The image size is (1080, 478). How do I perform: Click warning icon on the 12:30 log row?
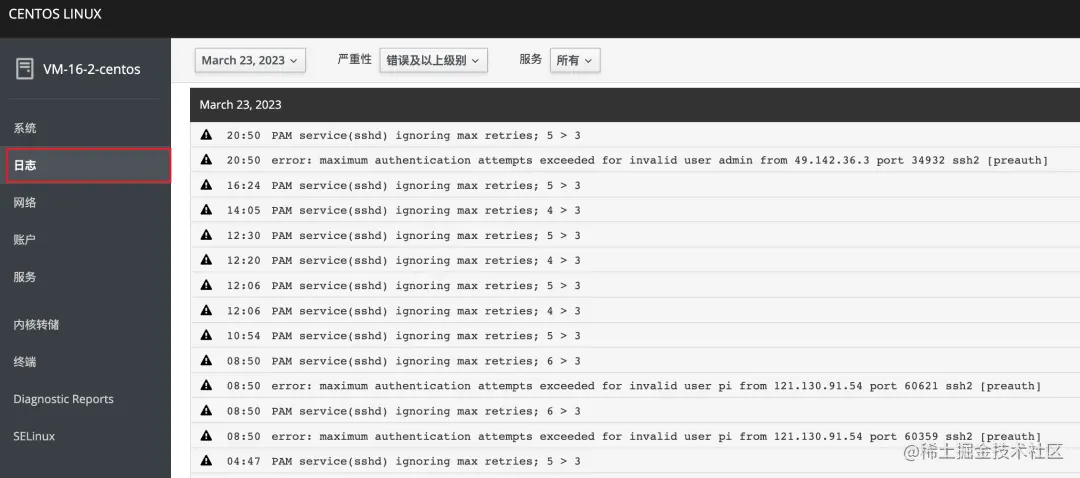(x=206, y=235)
